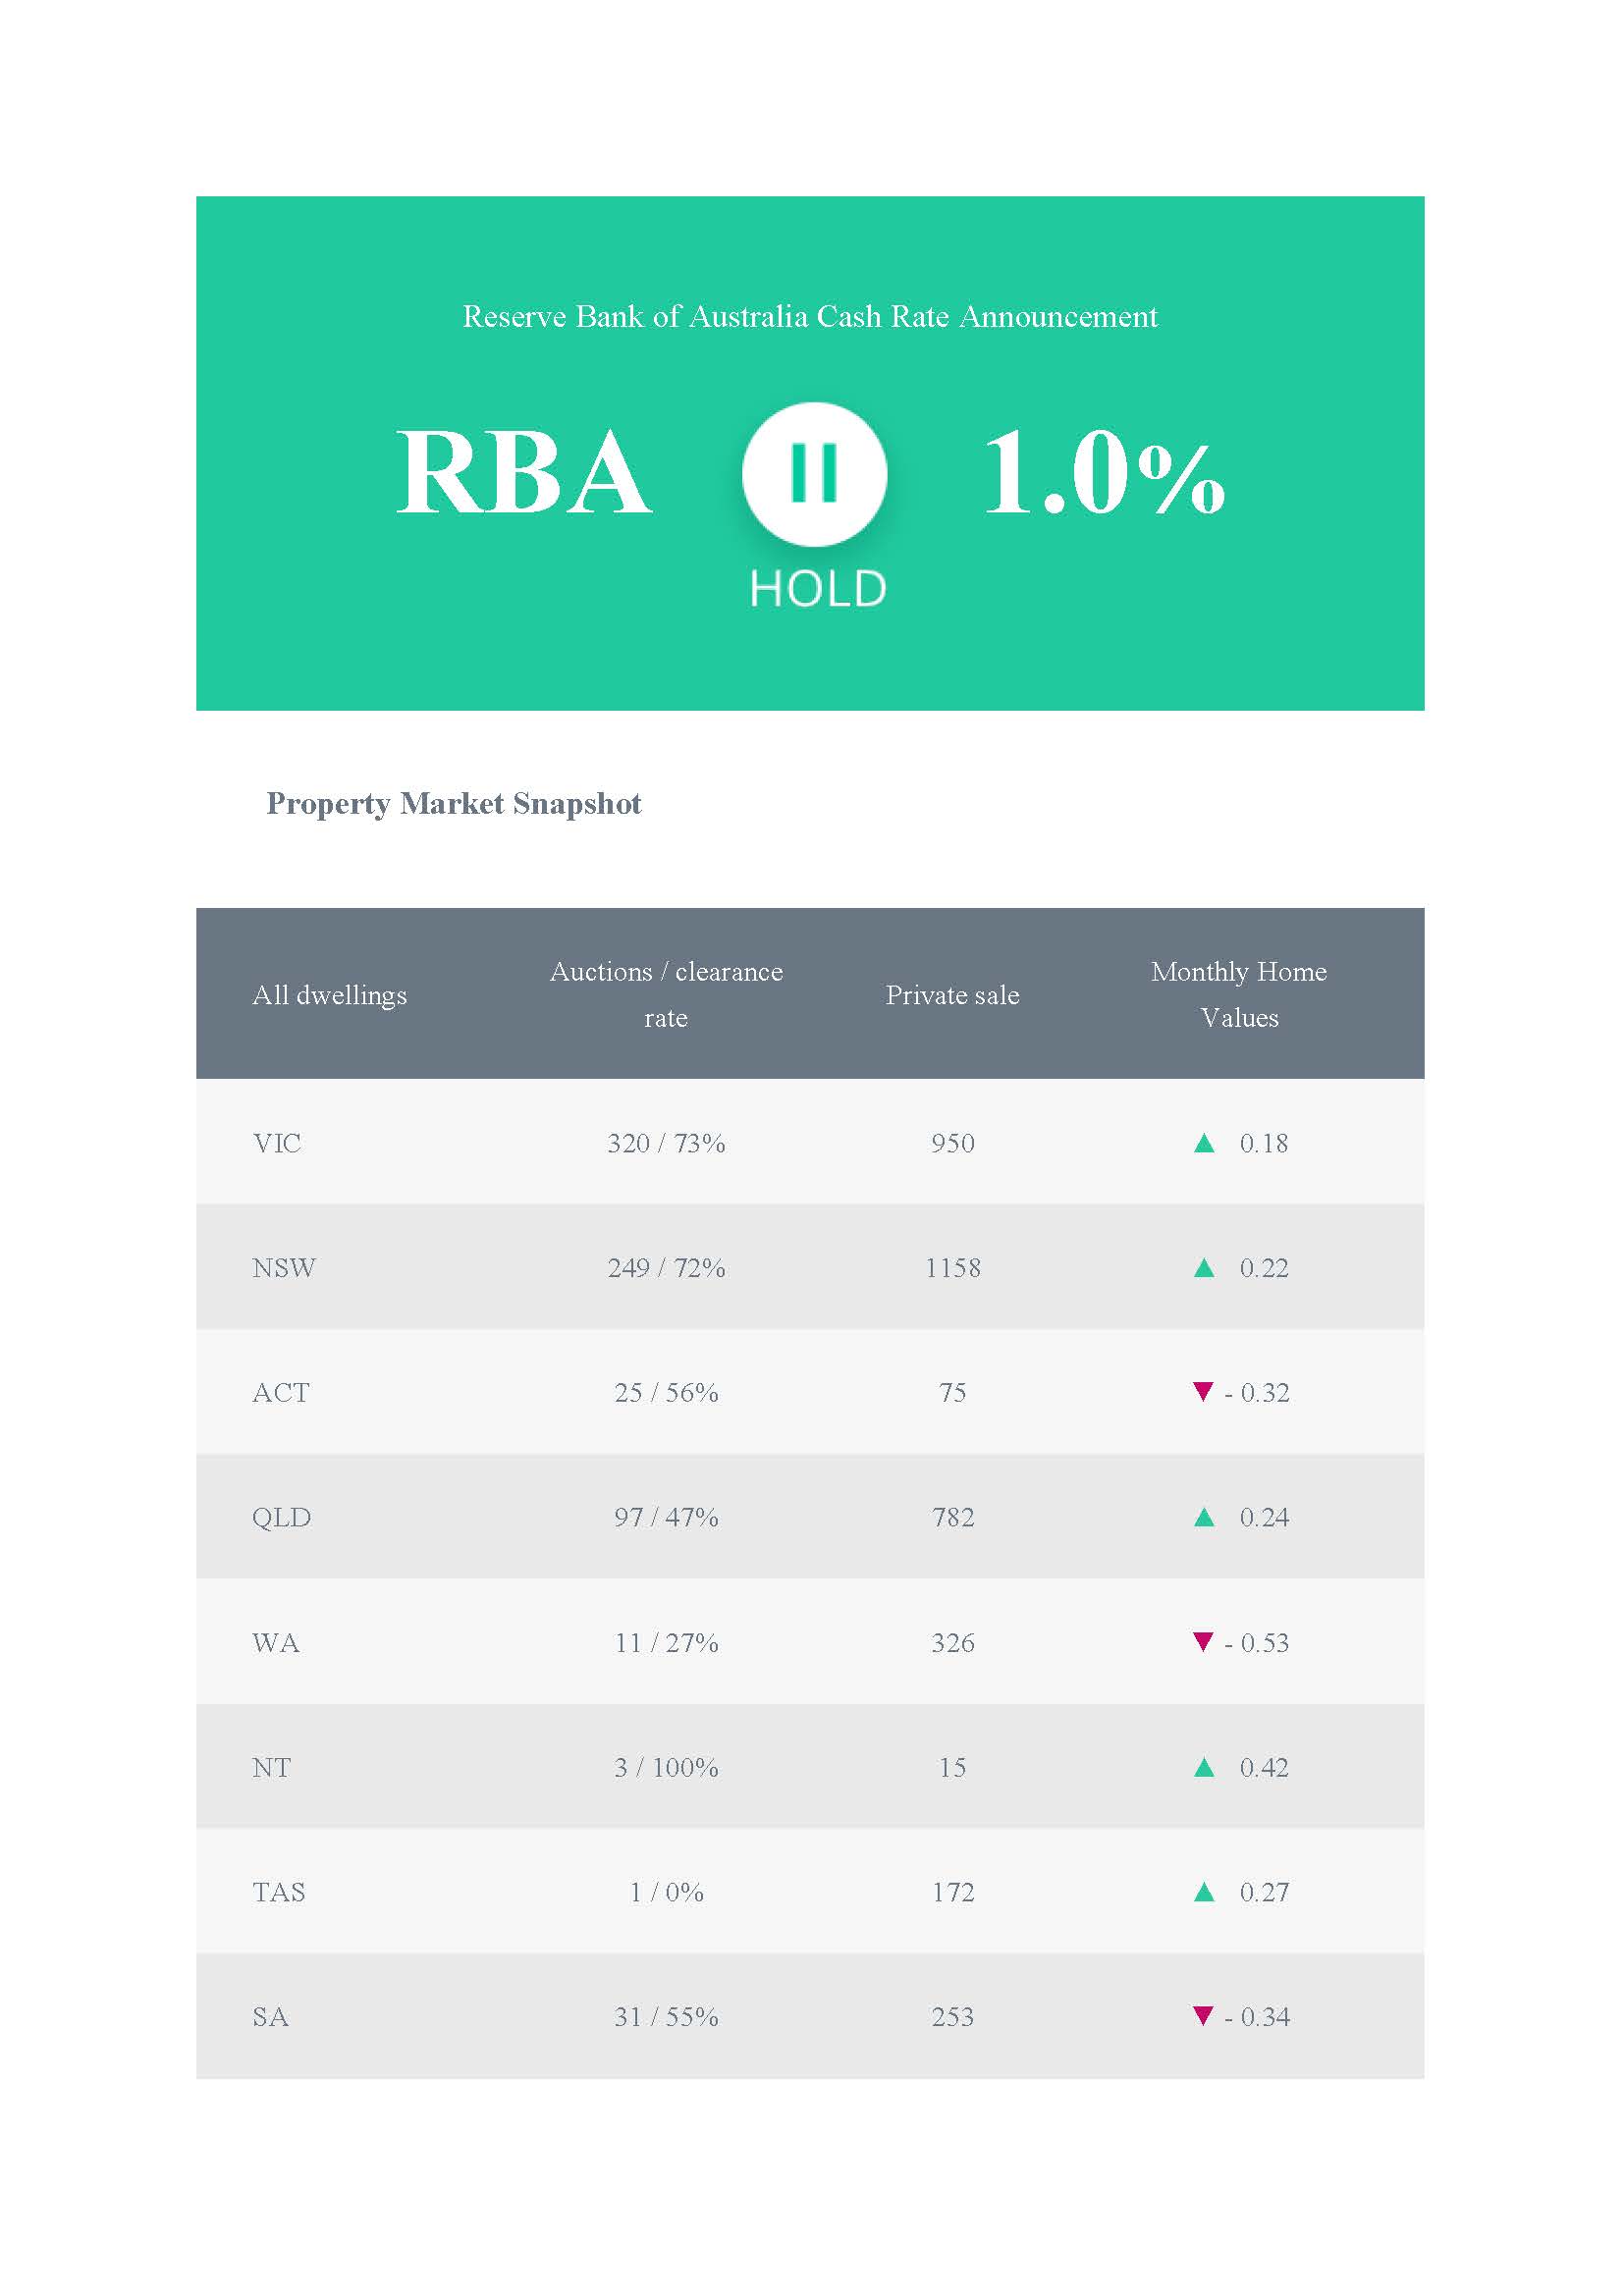This screenshot has width=1624, height=2296.
Task: Click the NSW private sale value 1158
Action: (952, 1268)
